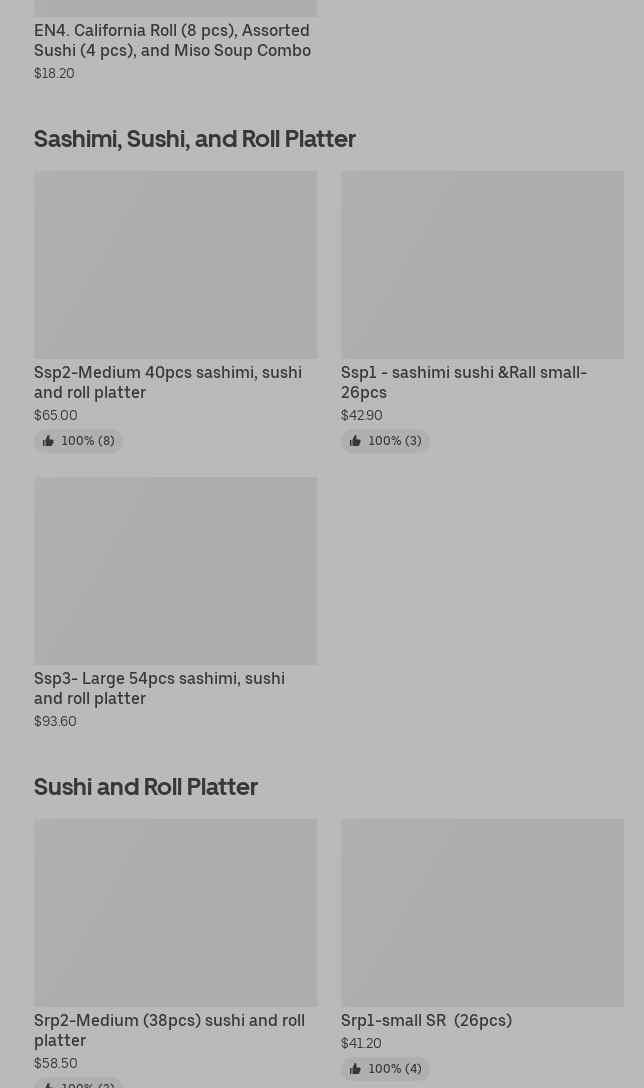644x1088 pixels.
Task: Open the Srp2-Medium (38pcs) platter image
Action: click(175, 913)
